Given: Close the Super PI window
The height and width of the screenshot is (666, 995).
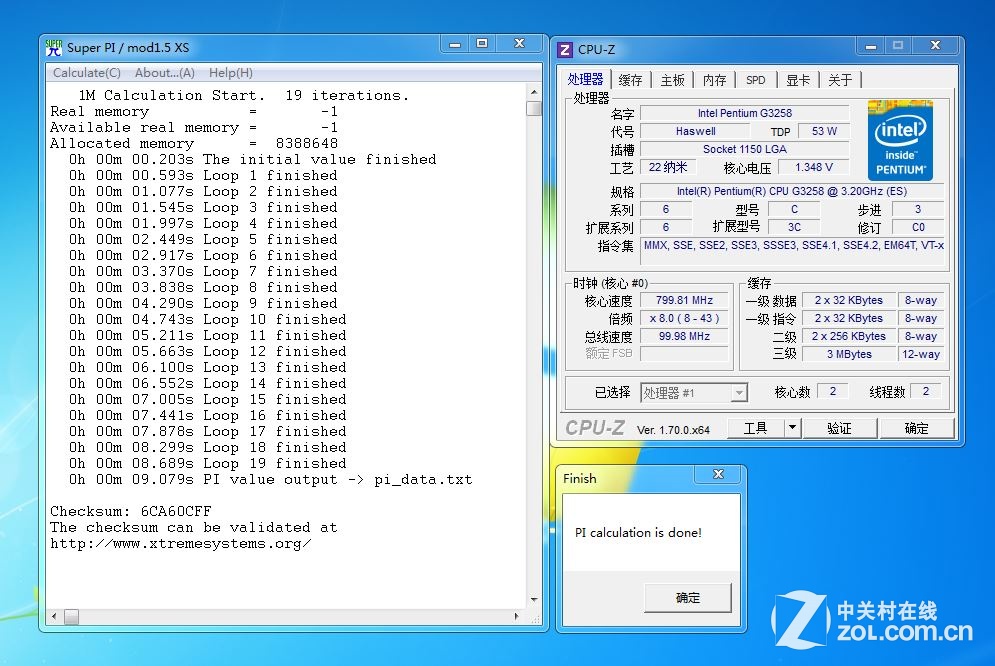Looking at the screenshot, I should click(x=520, y=44).
